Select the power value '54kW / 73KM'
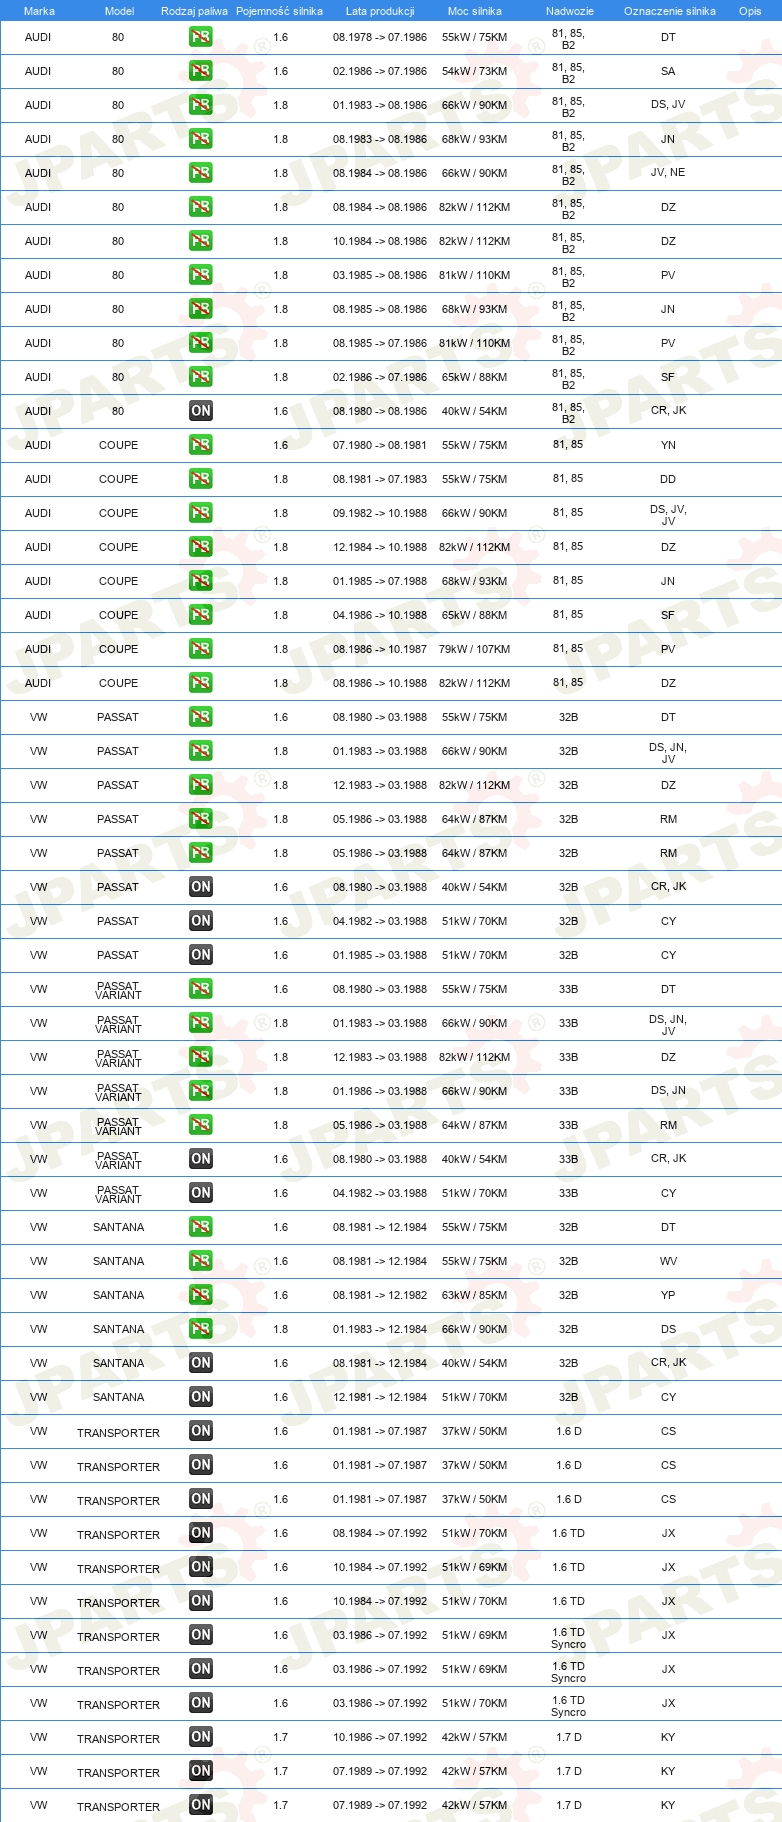The image size is (782, 1822). tap(475, 71)
